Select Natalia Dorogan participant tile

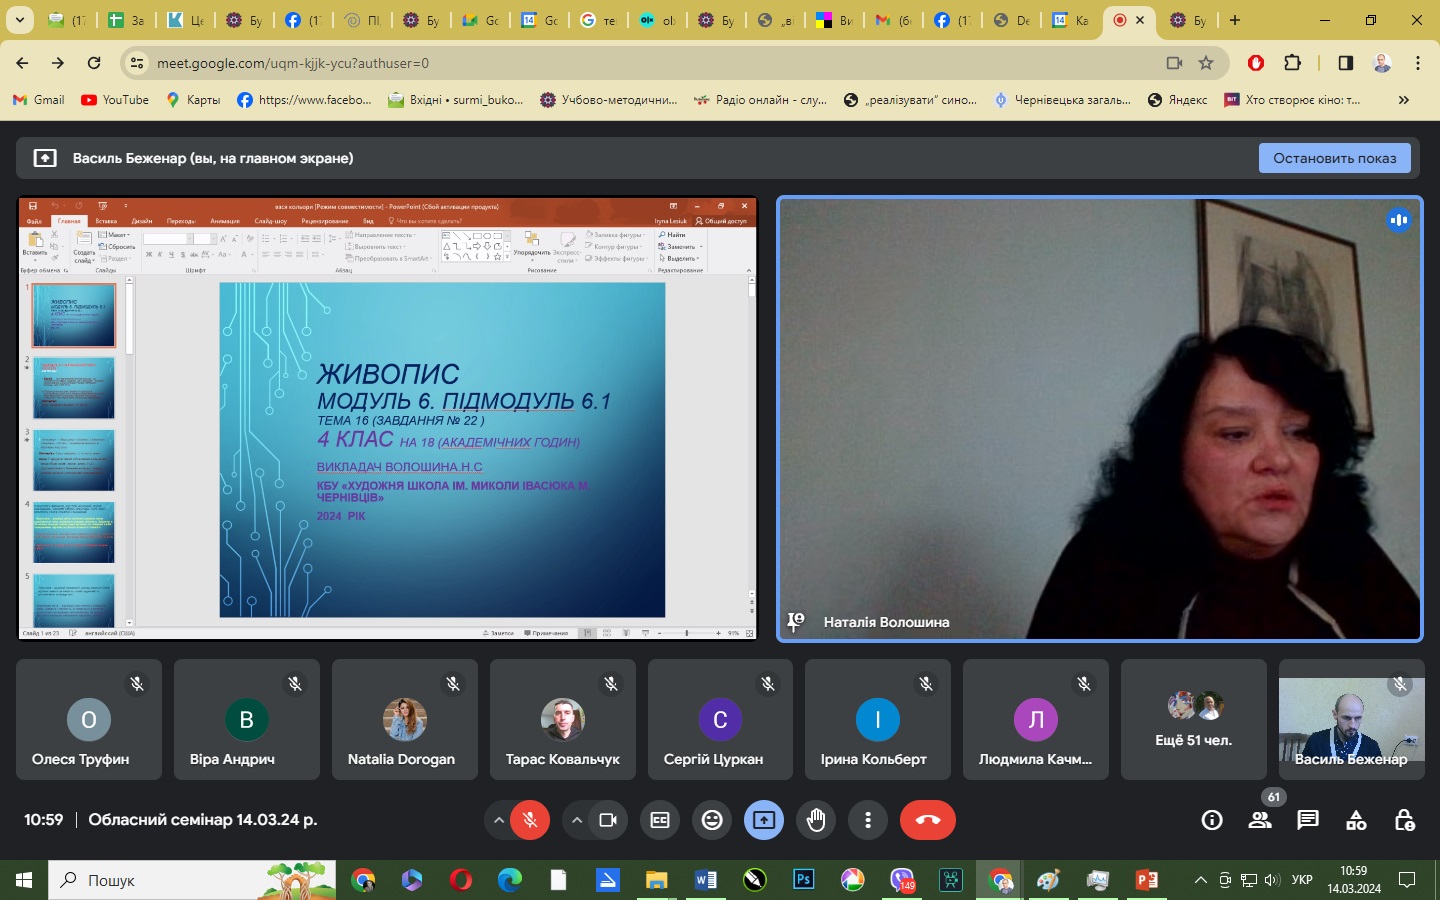click(404, 719)
